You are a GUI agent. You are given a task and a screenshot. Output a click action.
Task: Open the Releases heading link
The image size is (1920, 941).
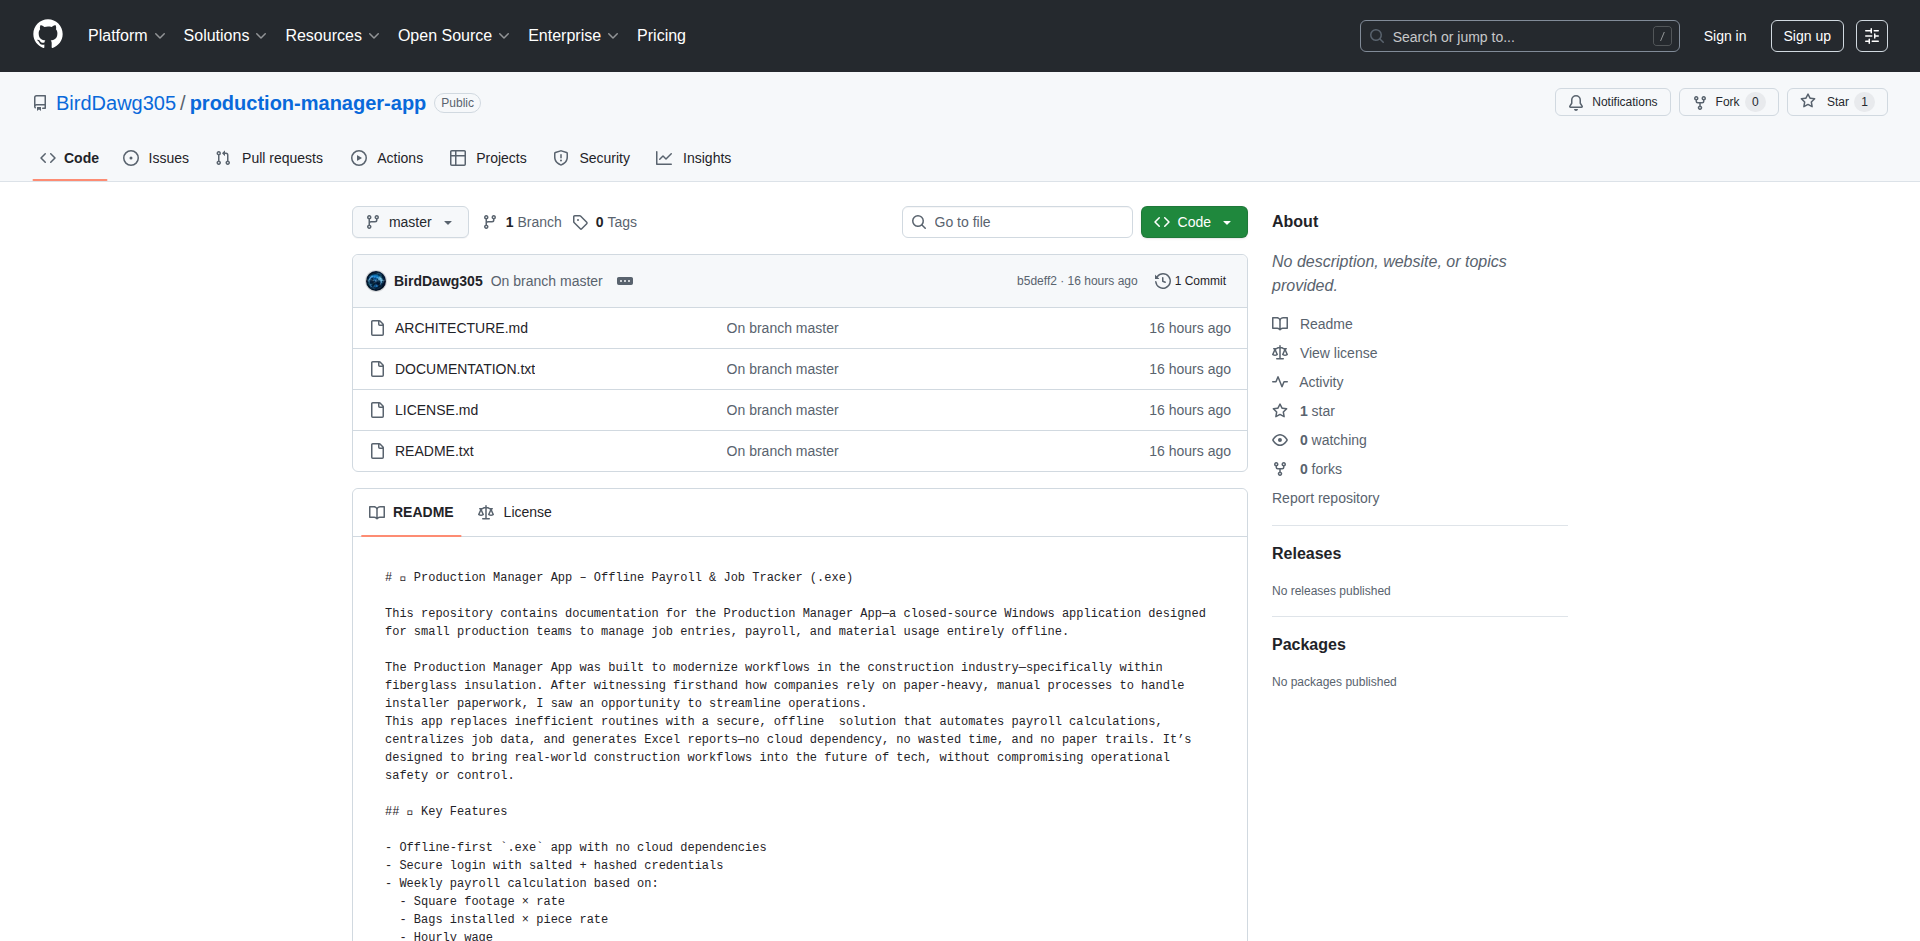point(1306,553)
